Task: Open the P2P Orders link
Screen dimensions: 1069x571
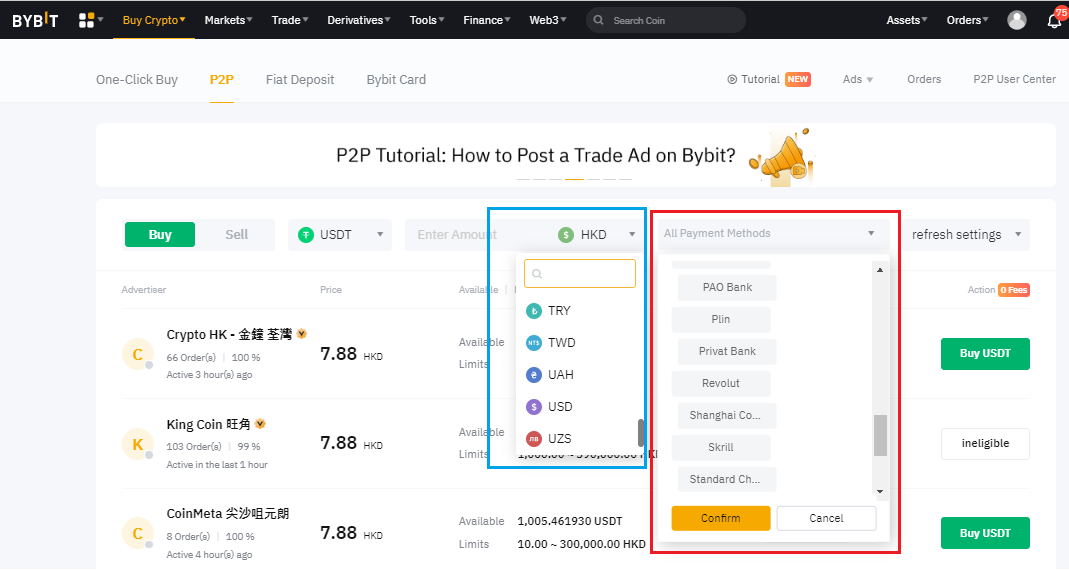Action: click(924, 79)
